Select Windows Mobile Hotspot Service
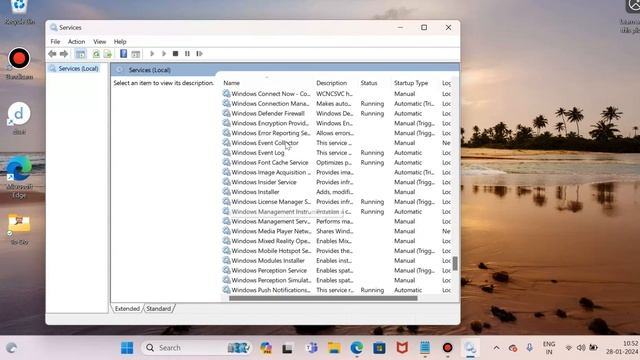 coord(337,251)
